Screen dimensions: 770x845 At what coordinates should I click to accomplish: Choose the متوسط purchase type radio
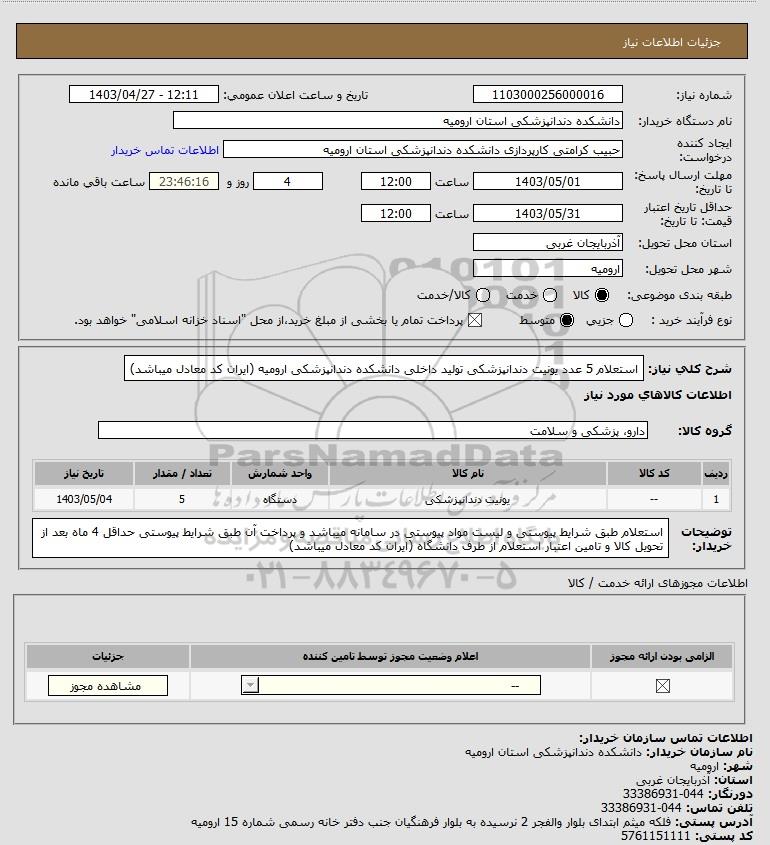567,320
